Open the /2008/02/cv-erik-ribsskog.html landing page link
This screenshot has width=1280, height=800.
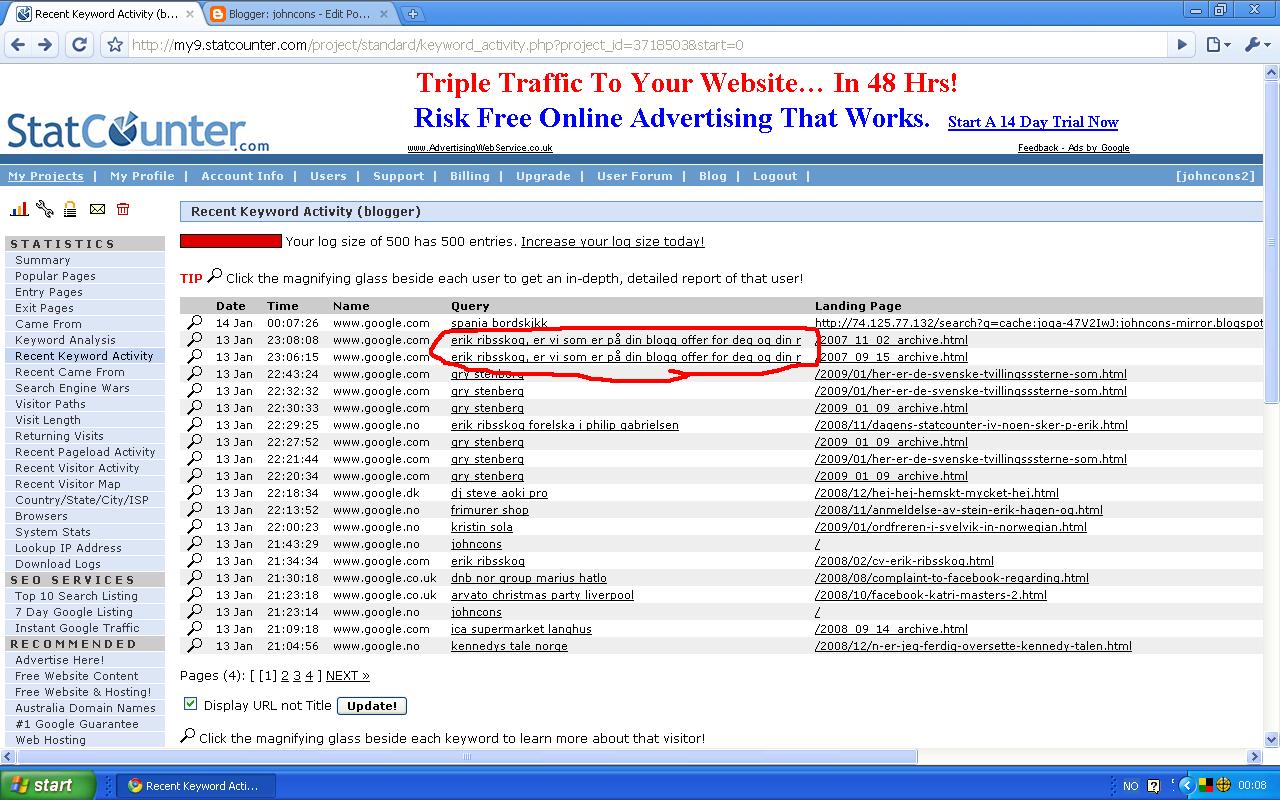click(x=904, y=561)
